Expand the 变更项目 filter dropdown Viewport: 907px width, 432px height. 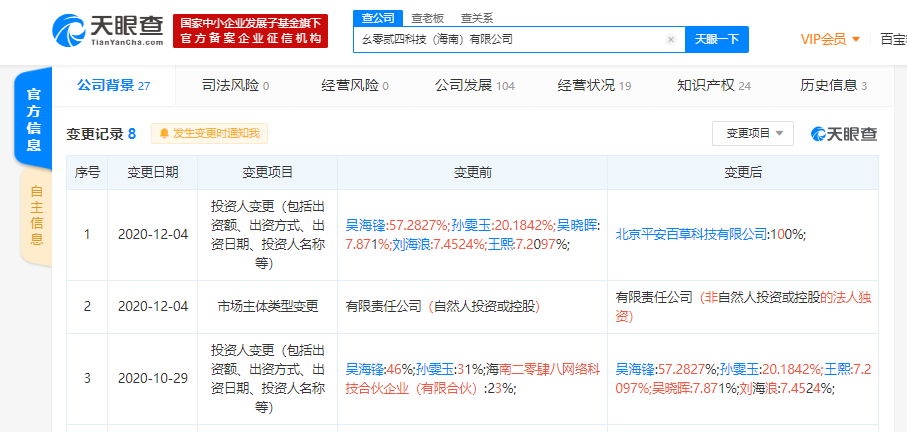point(753,133)
